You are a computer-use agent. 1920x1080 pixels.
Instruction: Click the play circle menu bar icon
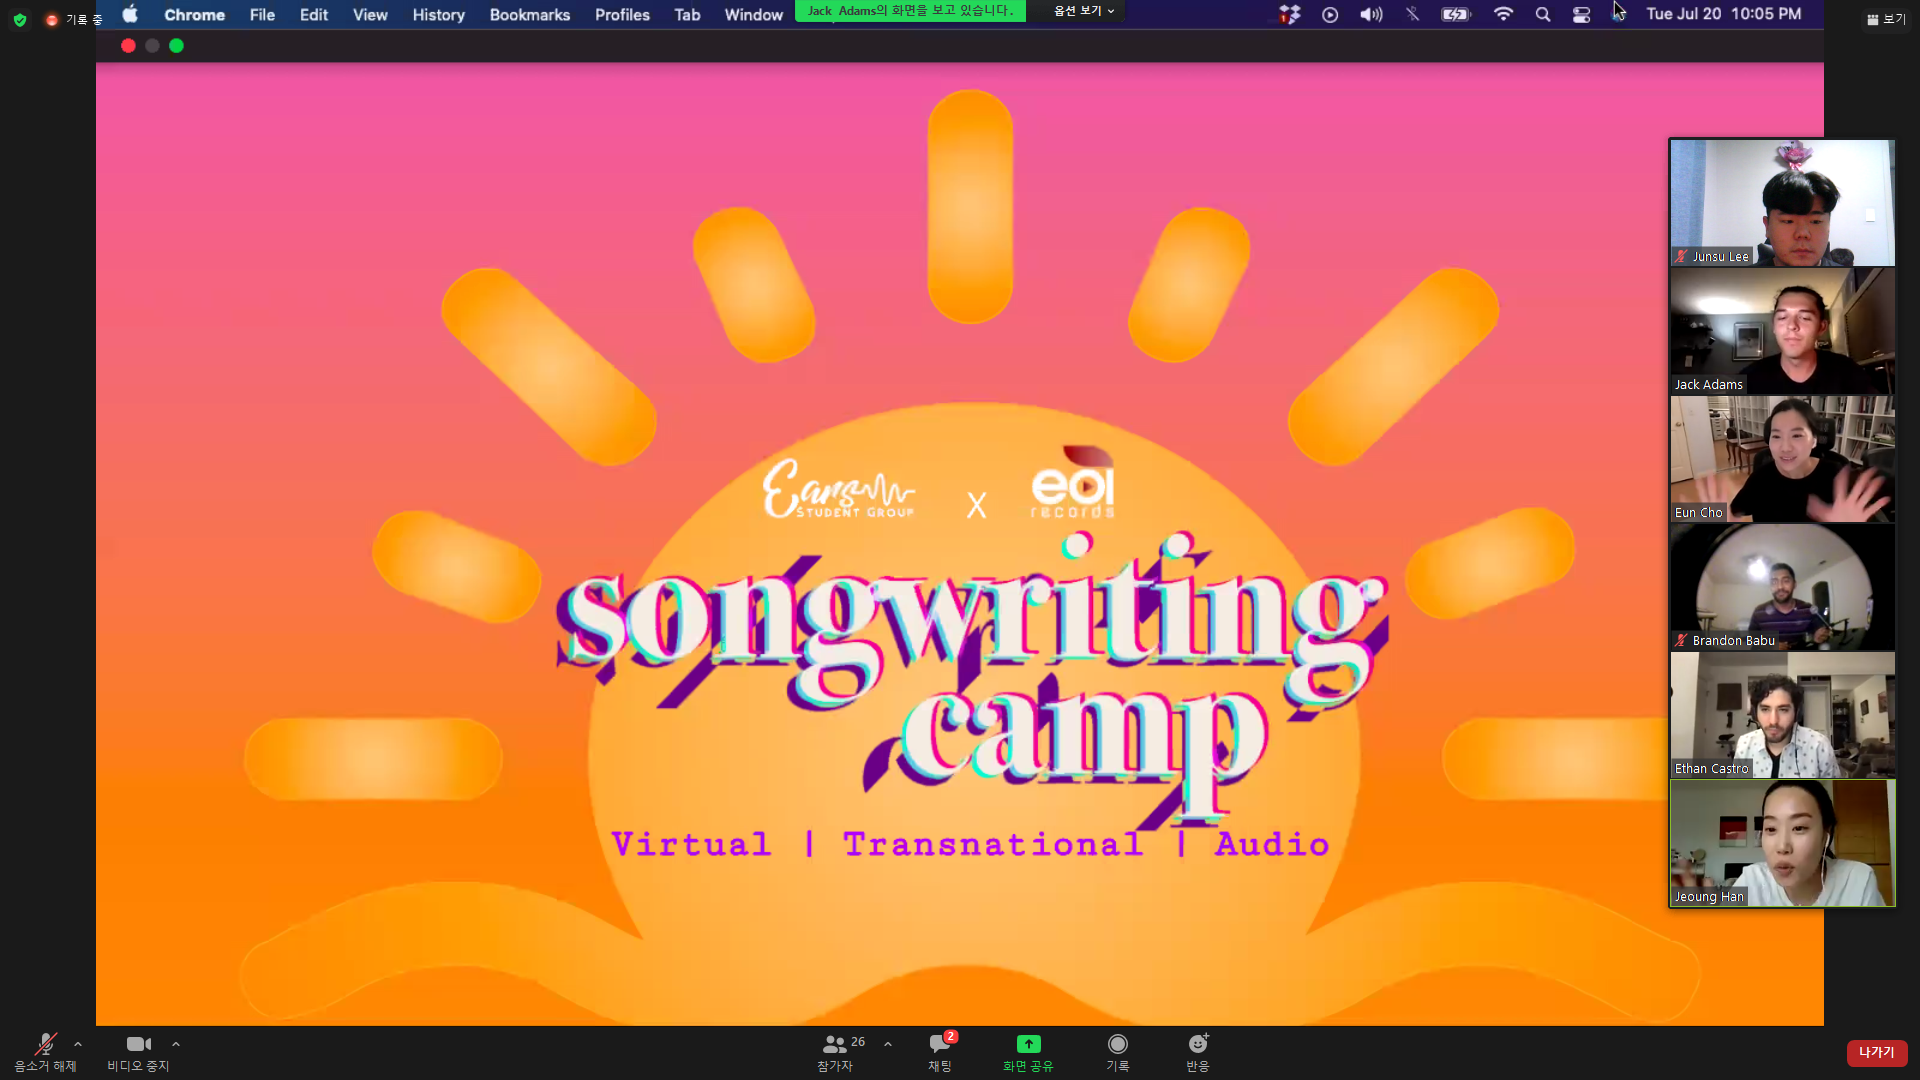(1330, 15)
